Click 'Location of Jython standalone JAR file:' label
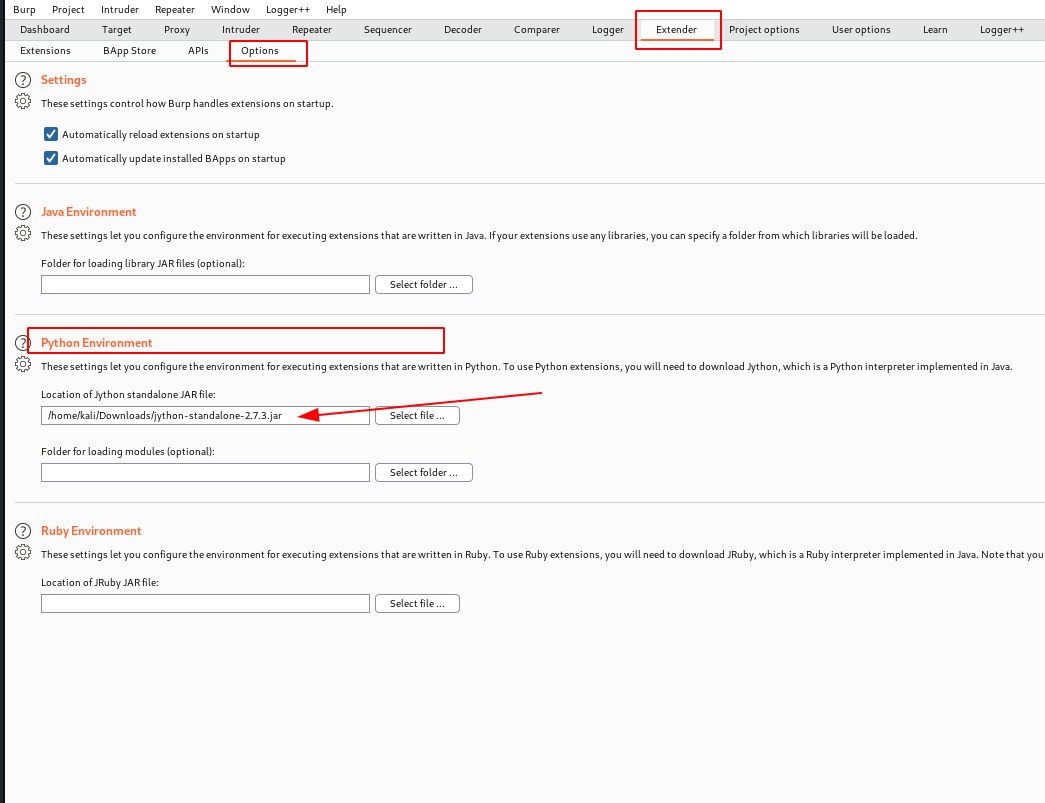 pyautogui.click(x=128, y=395)
